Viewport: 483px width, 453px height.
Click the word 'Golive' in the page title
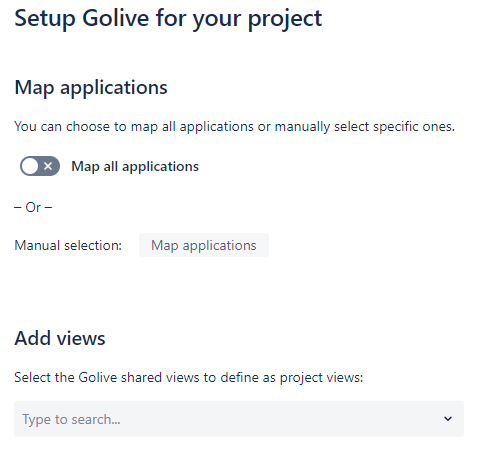116,18
